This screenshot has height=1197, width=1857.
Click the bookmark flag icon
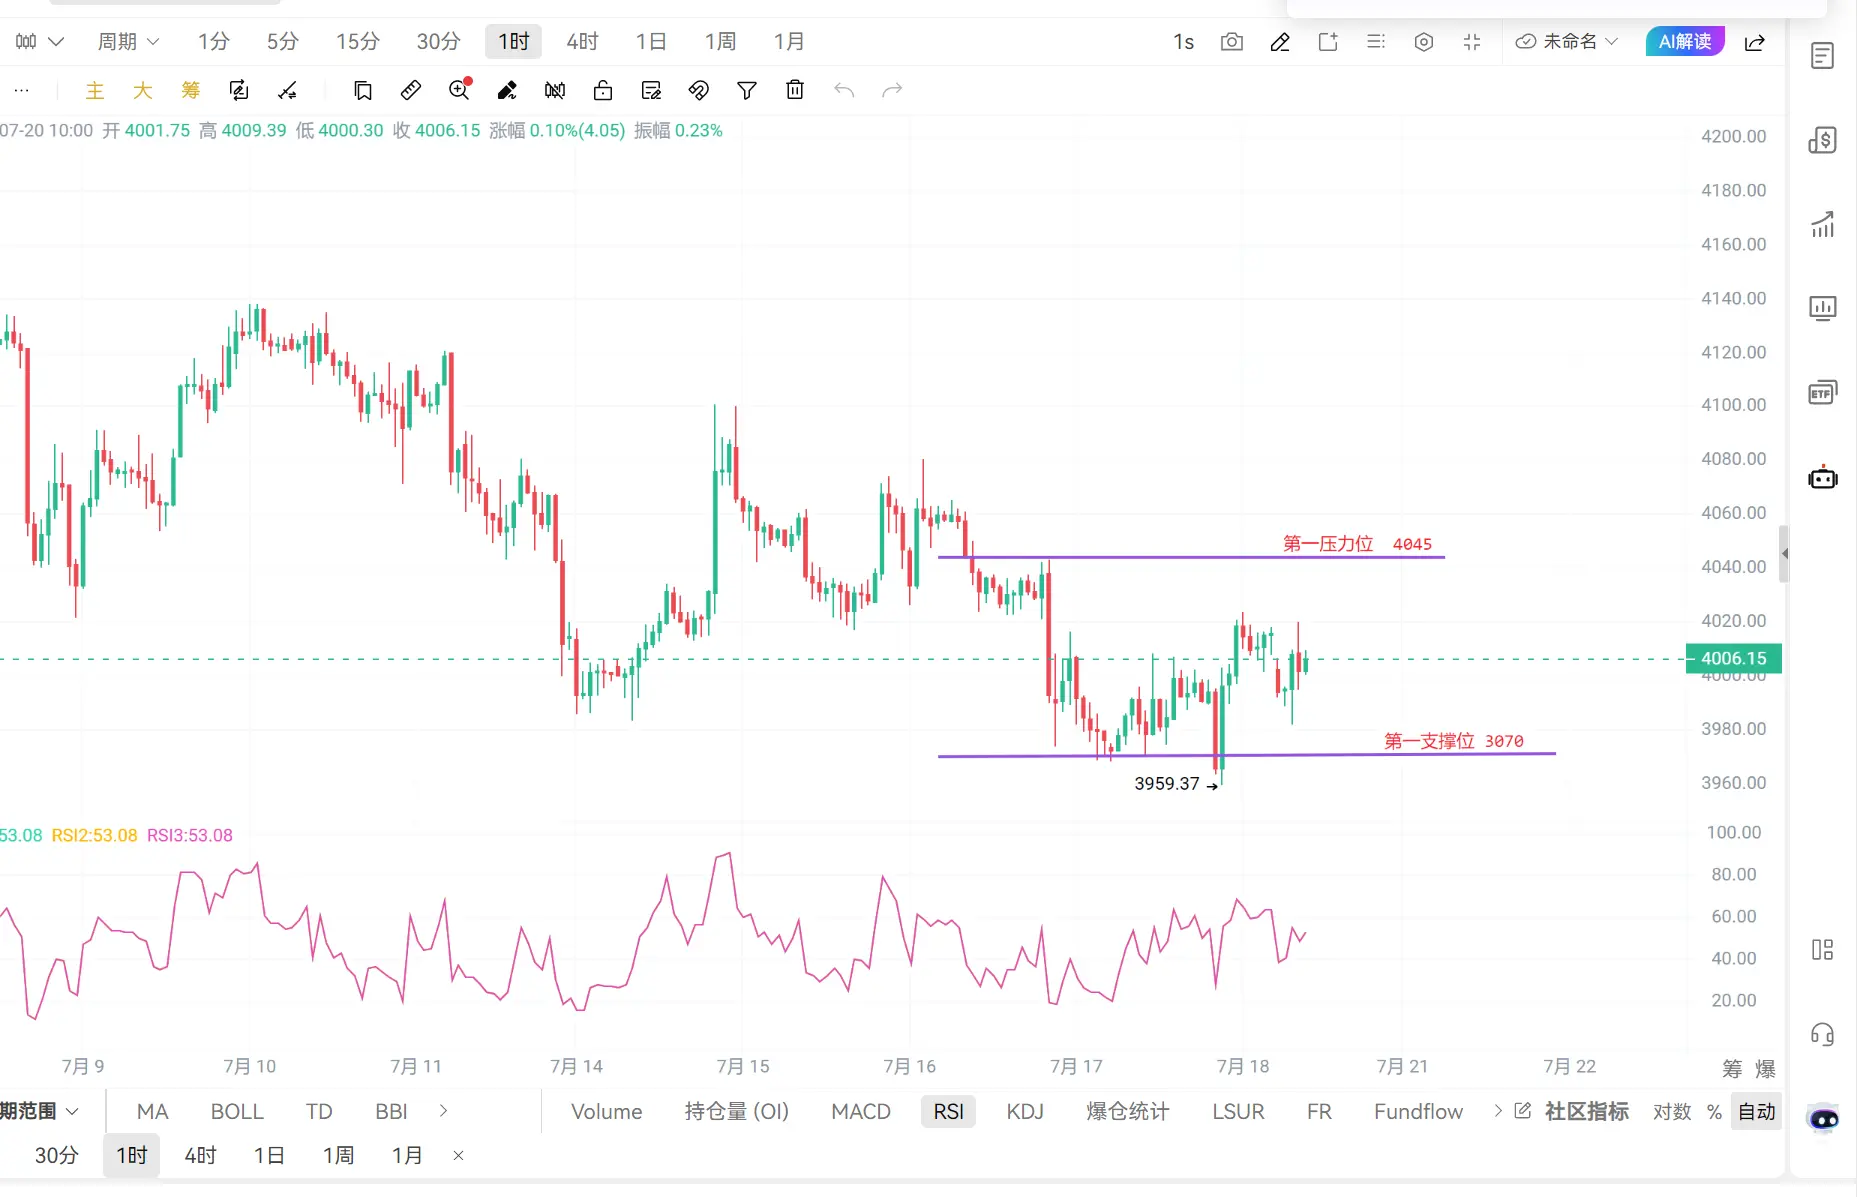(363, 91)
